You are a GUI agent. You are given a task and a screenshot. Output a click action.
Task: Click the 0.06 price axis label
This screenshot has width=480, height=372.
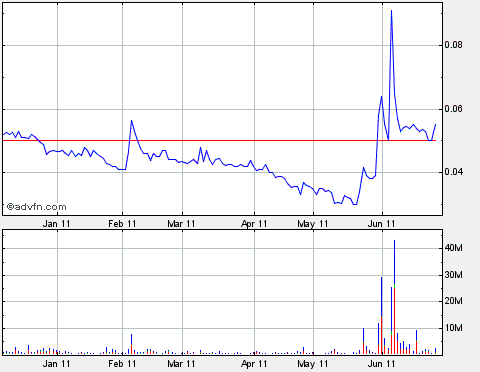point(454,109)
